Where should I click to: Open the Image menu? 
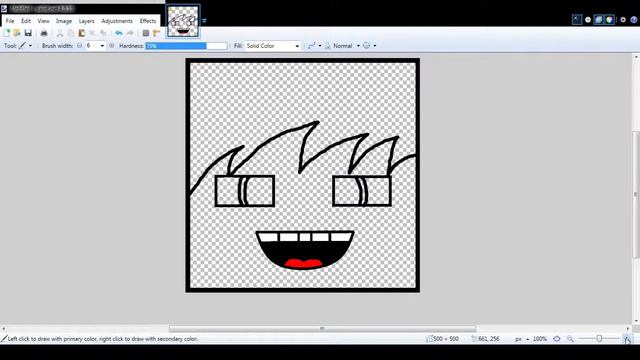click(64, 21)
